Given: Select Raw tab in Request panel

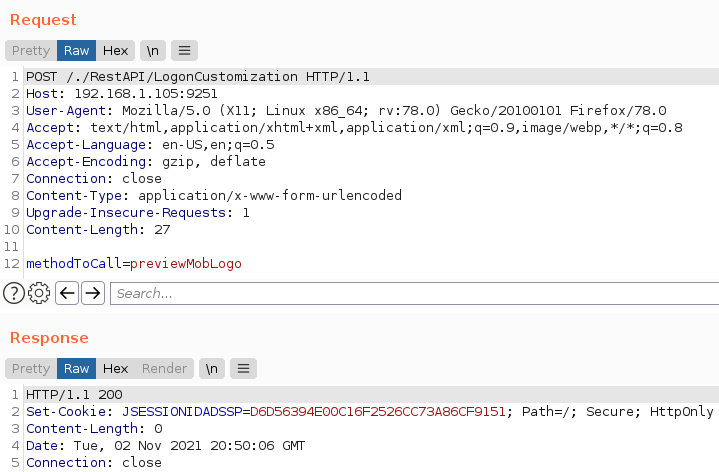Looking at the screenshot, I should pyautogui.click(x=76, y=50).
